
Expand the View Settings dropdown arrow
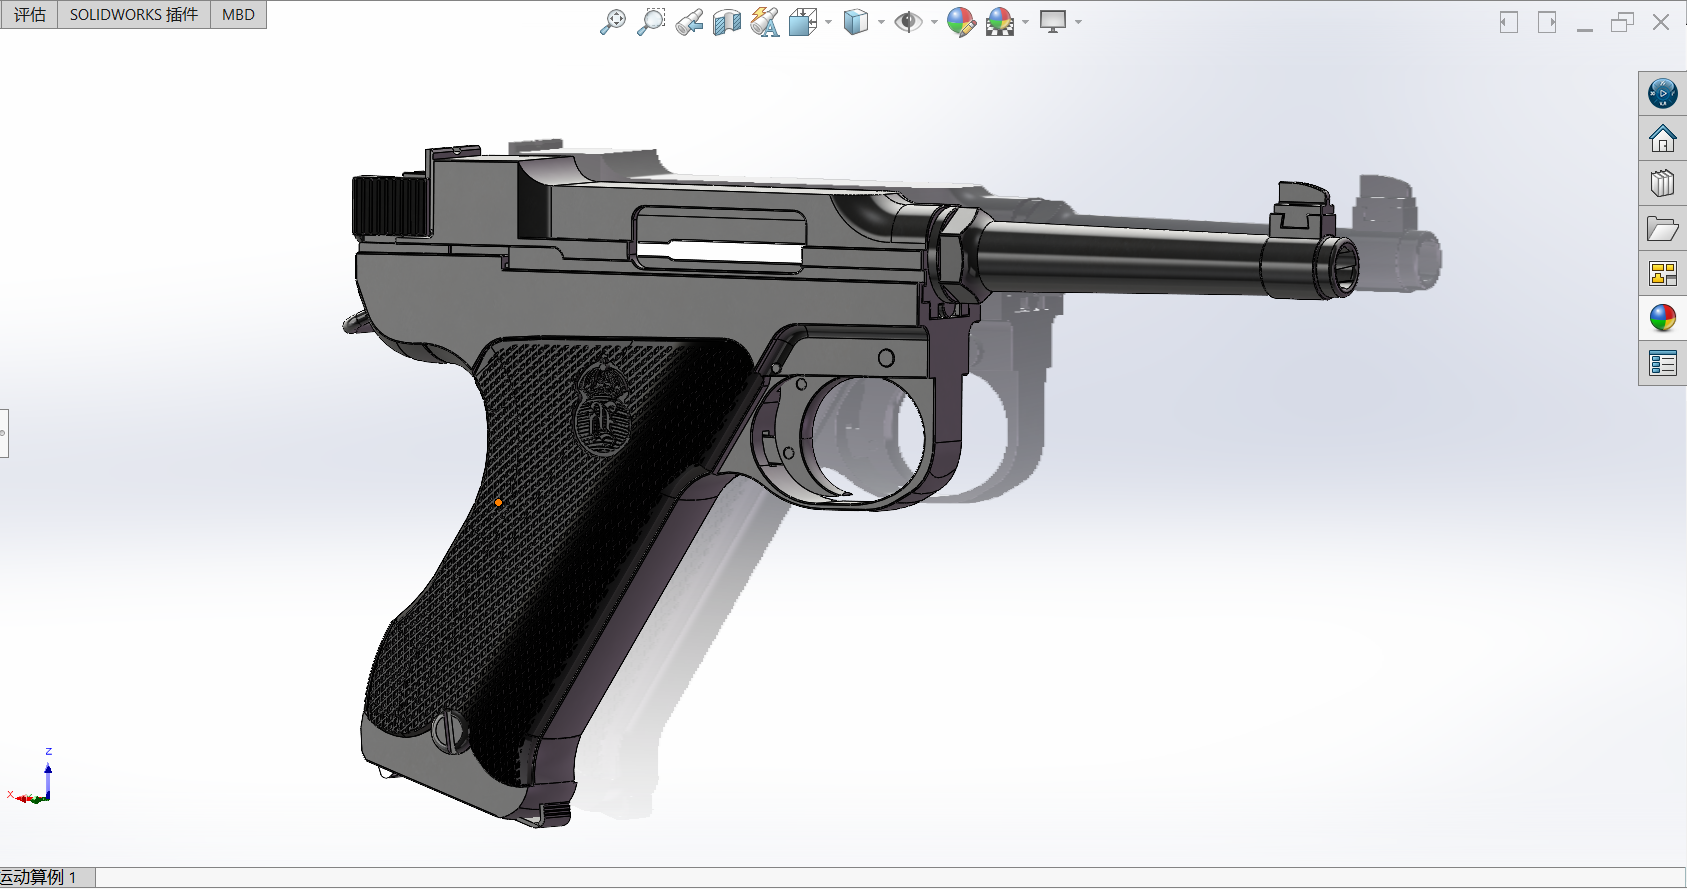(x=1078, y=22)
